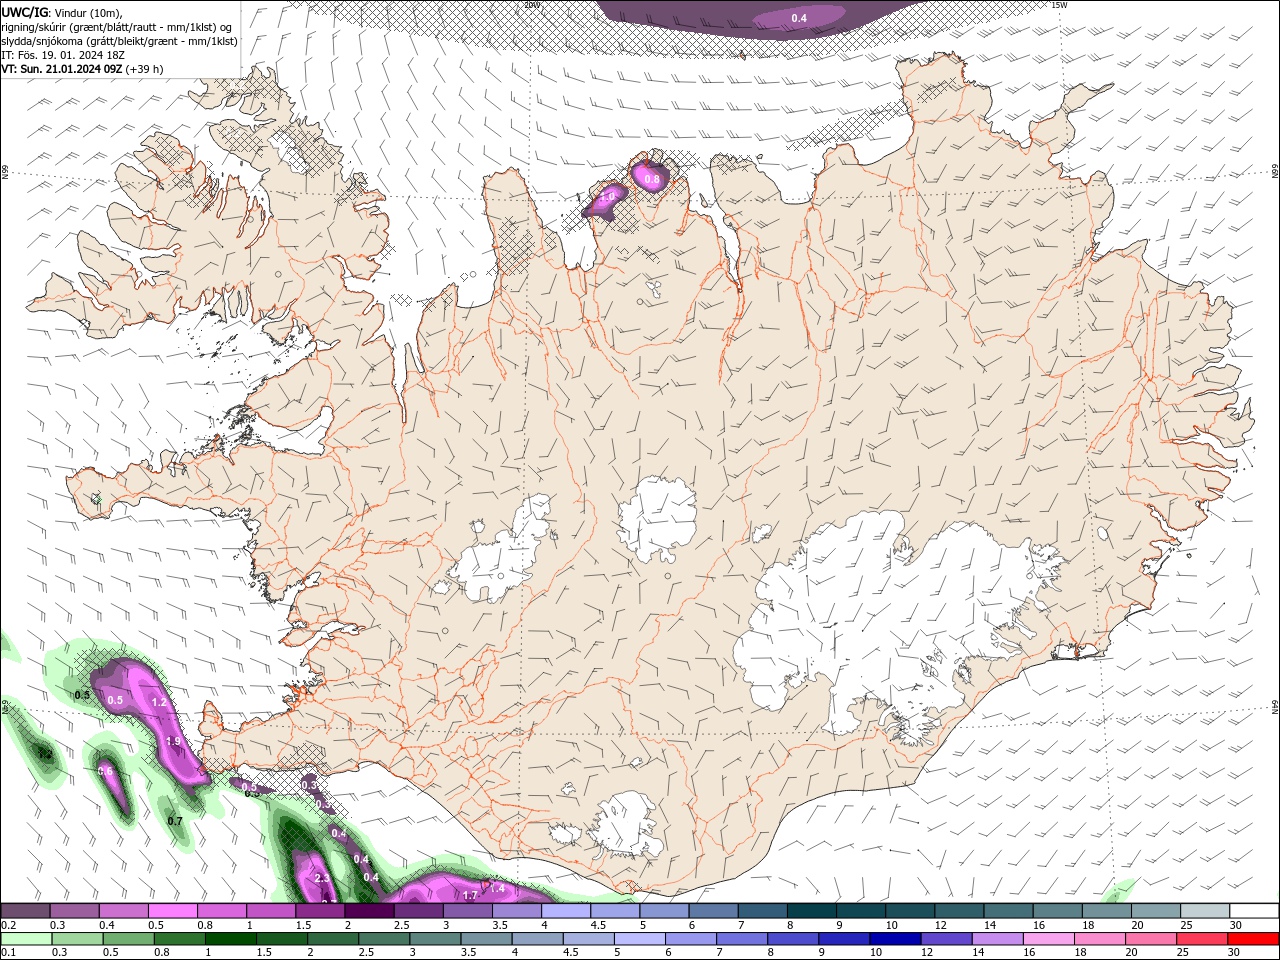Click the '0.1' label starting the lower legend row
The image size is (1280, 960).
point(9,953)
